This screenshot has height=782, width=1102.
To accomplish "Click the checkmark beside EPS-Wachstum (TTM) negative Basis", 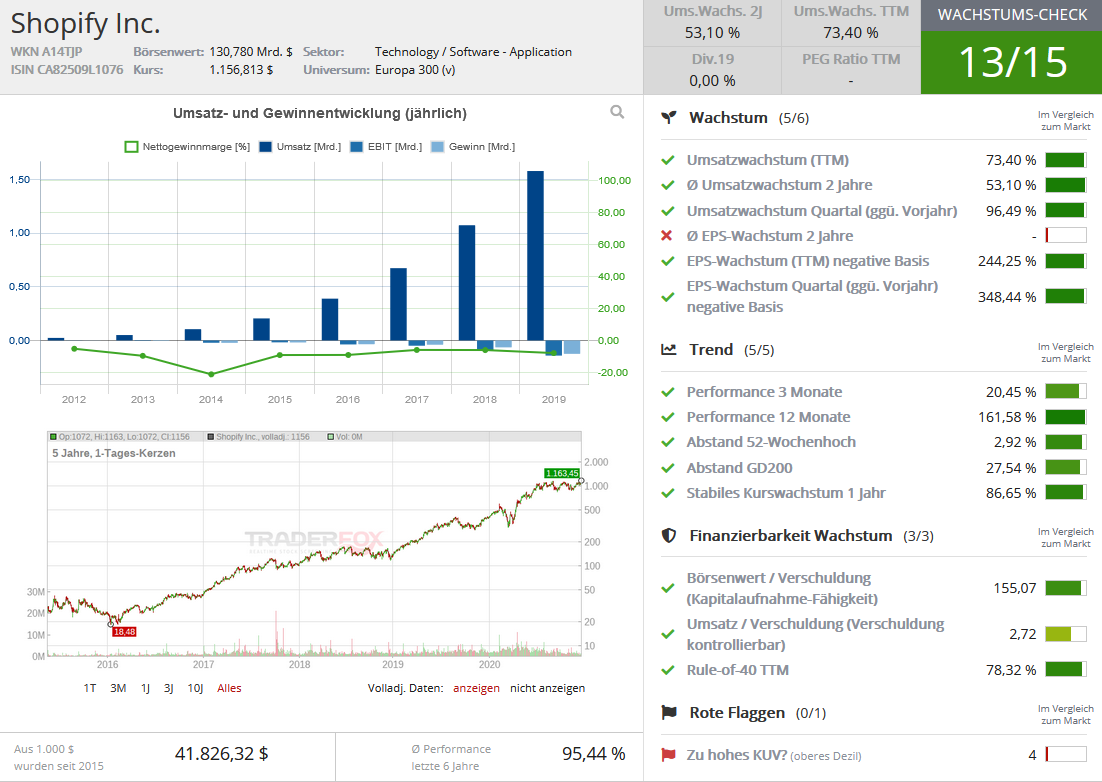I will (668, 261).
